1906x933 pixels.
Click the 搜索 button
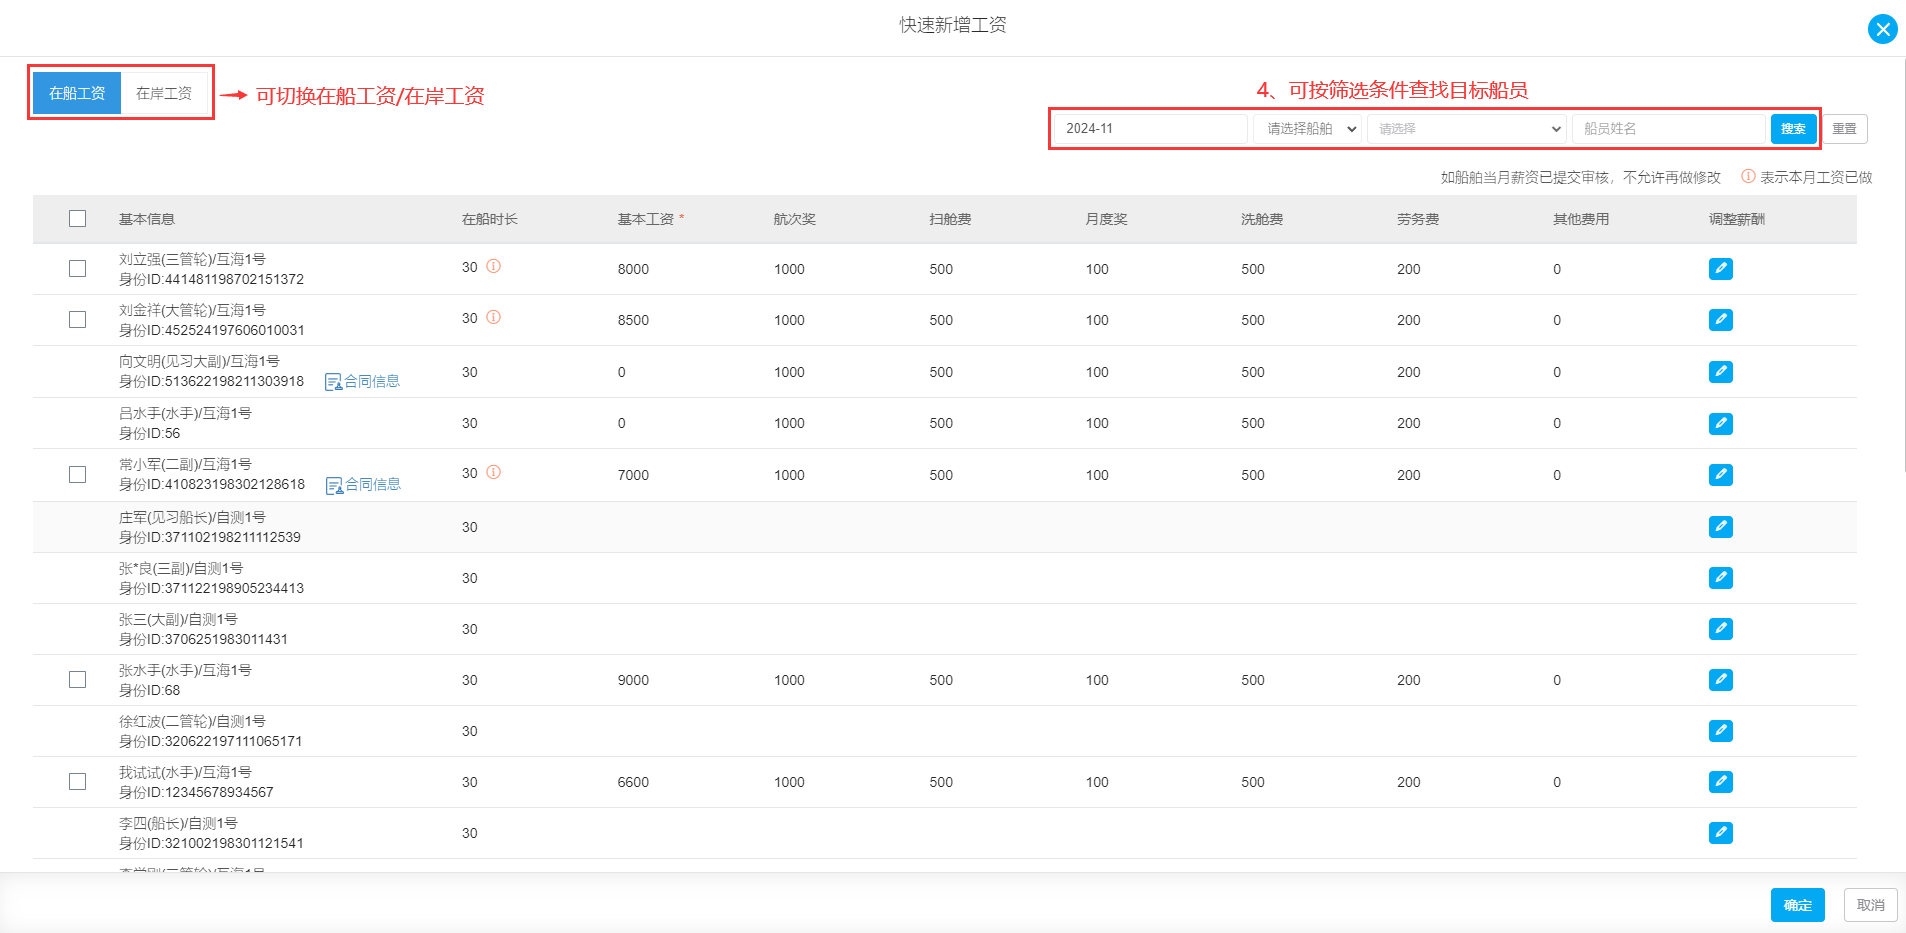point(1793,129)
